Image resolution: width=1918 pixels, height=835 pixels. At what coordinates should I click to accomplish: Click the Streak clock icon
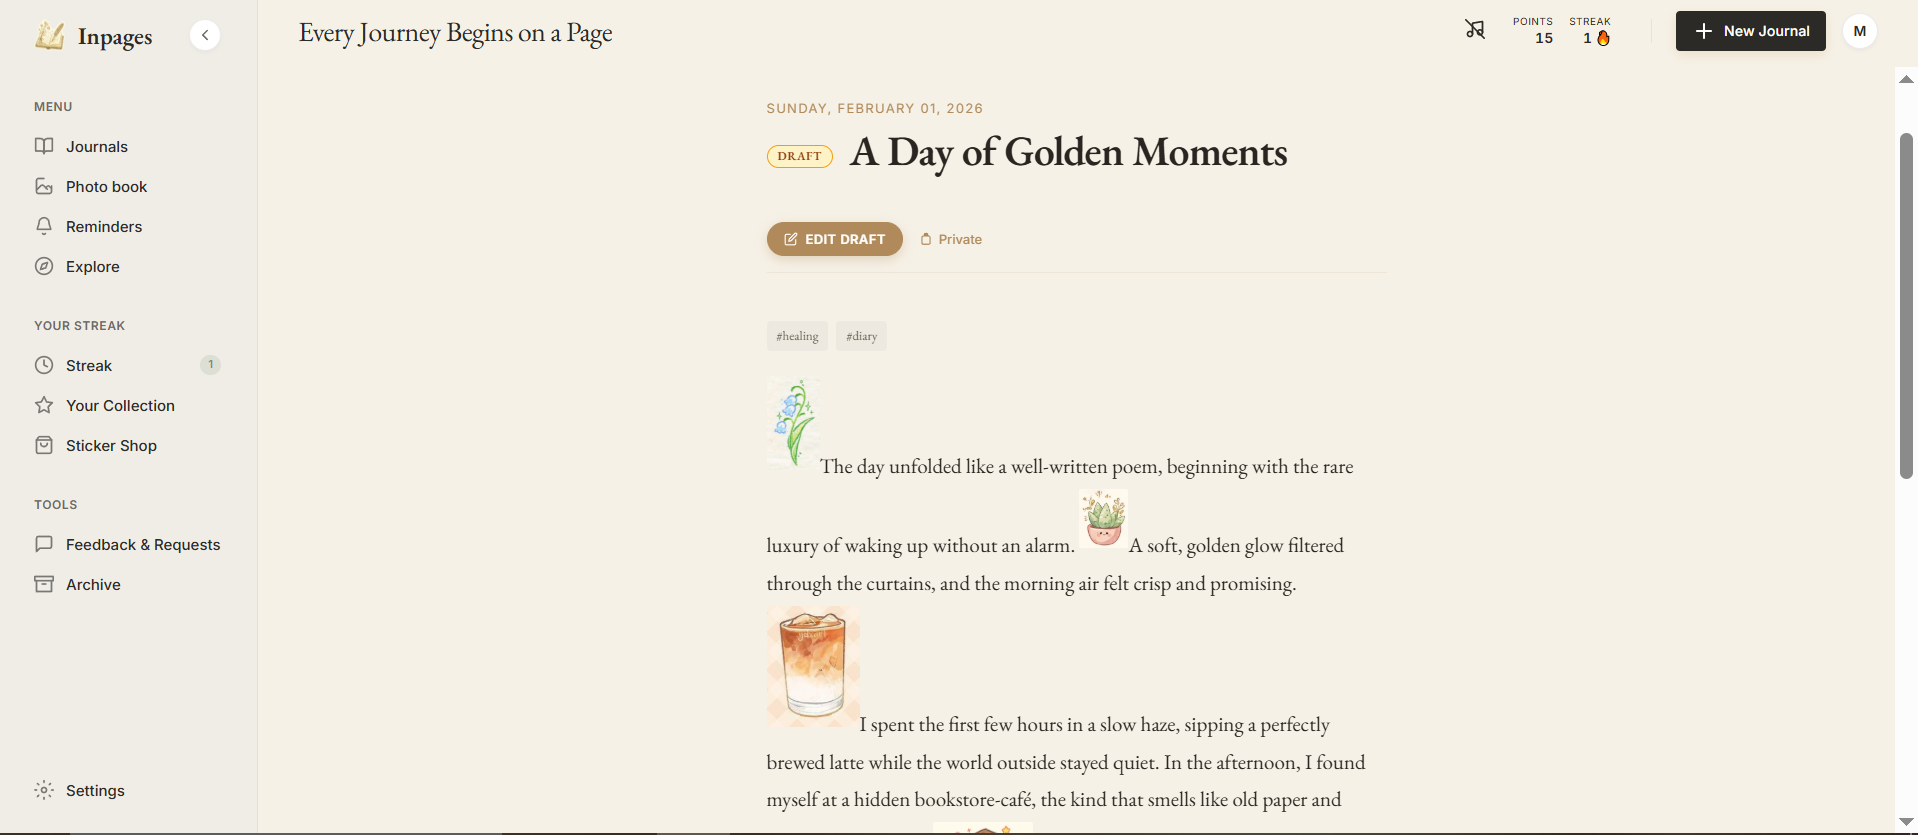point(44,365)
